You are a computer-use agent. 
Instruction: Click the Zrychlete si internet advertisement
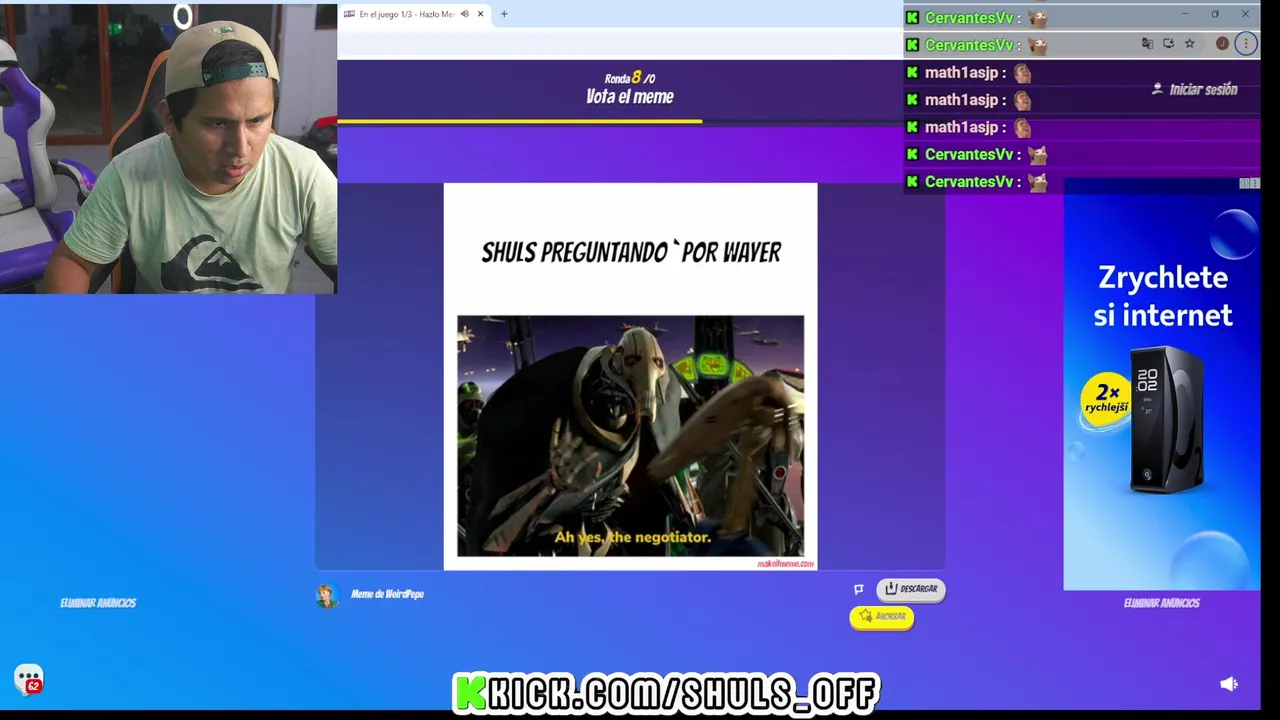pos(1161,385)
